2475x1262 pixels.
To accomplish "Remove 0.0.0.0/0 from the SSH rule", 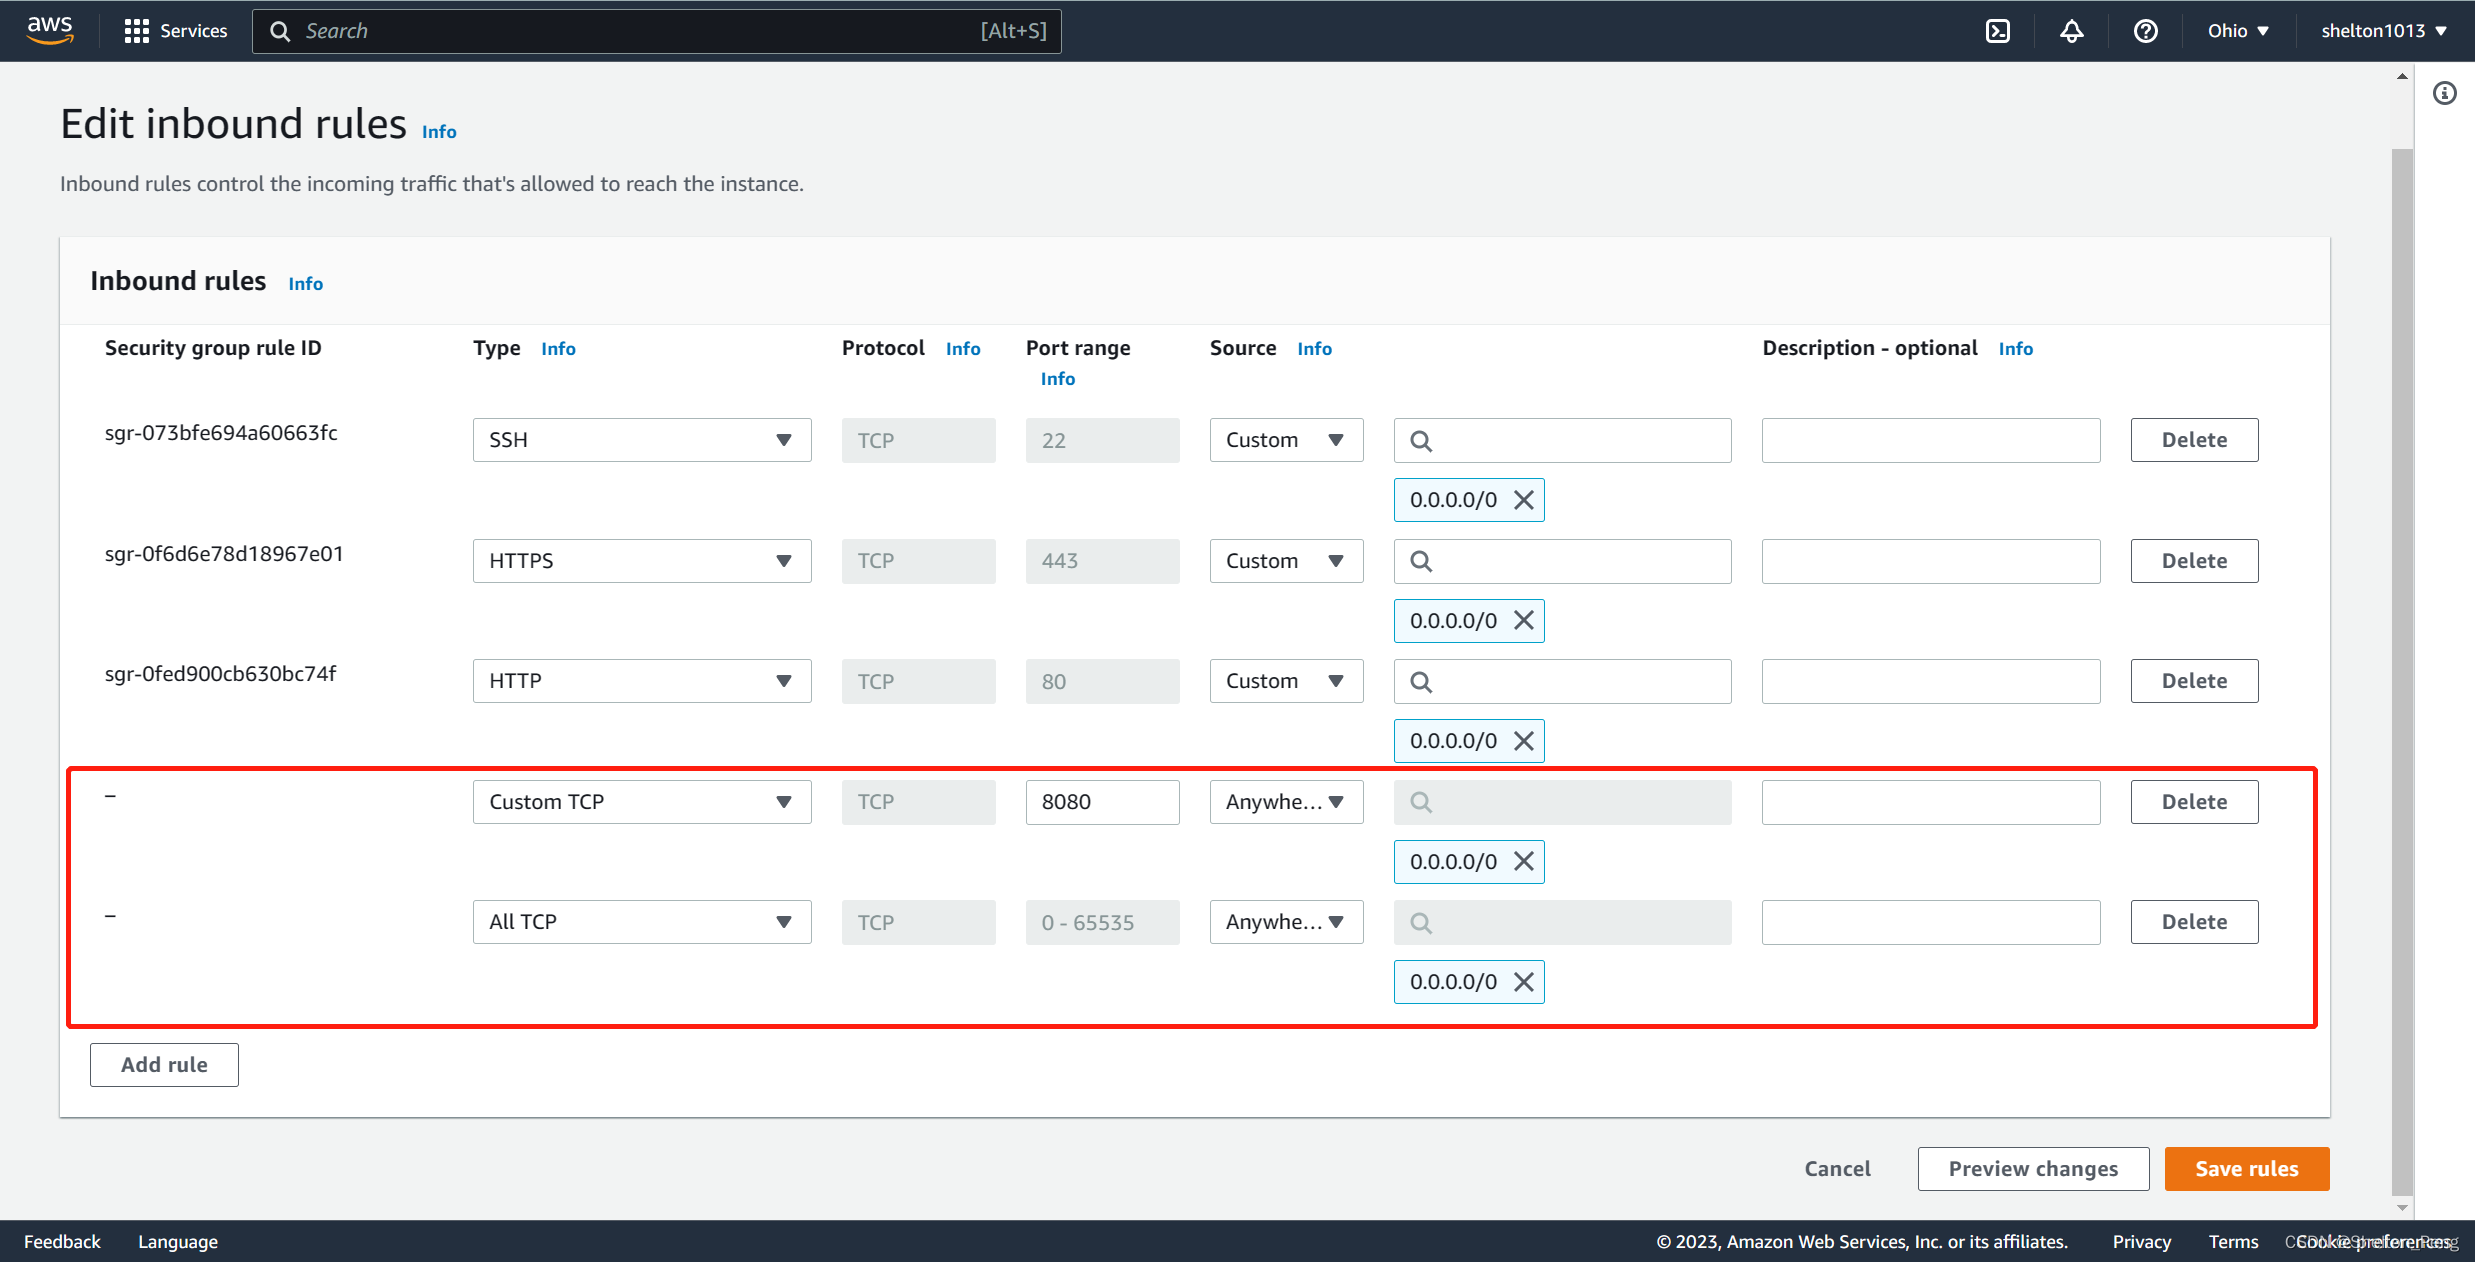I will point(1523,500).
